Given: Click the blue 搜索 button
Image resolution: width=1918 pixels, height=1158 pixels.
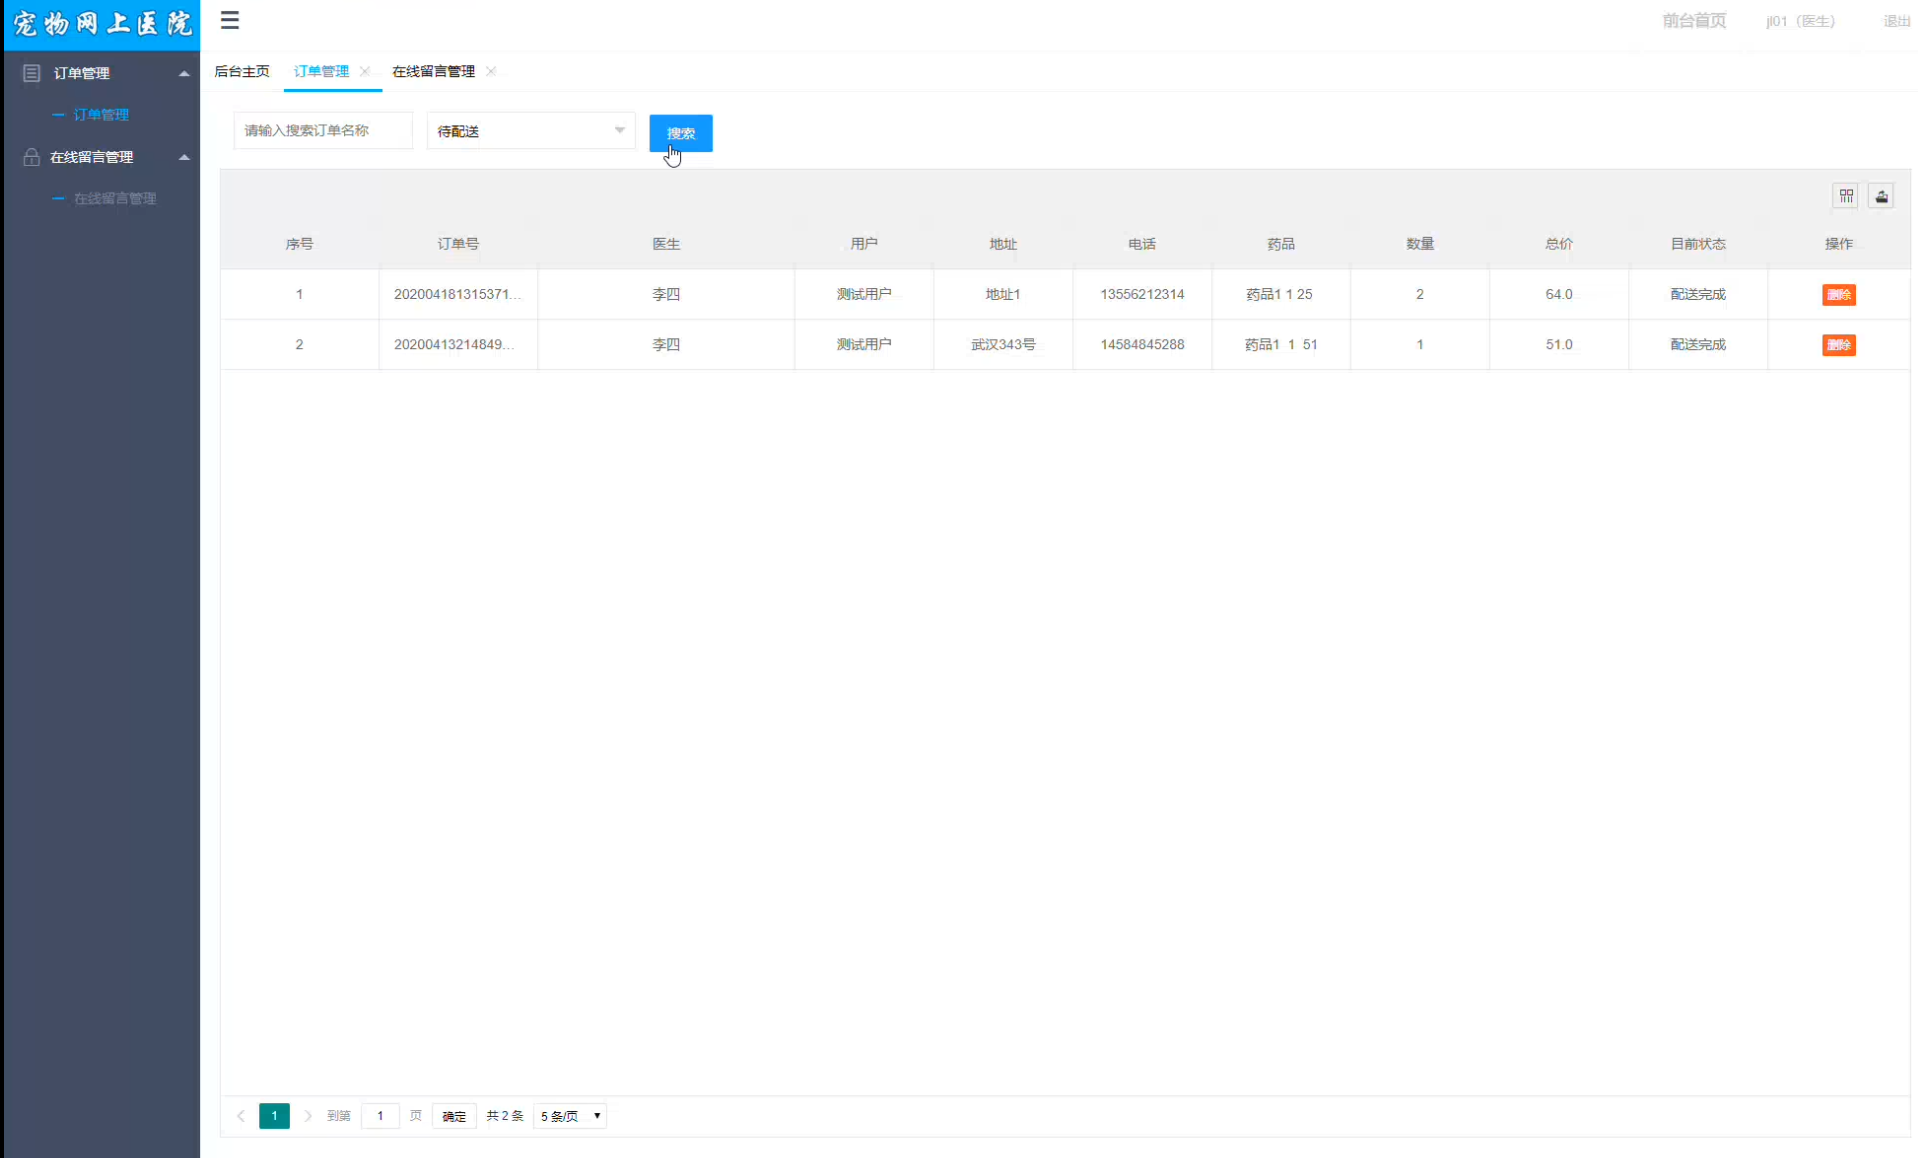Looking at the screenshot, I should 681,133.
